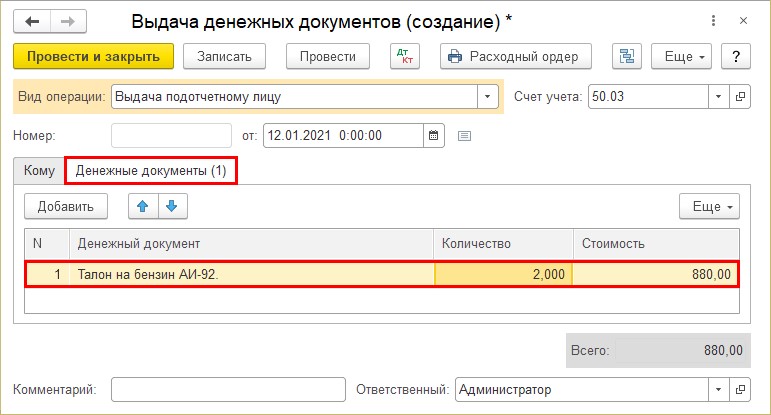The image size is (771, 415).
Task: Move row up with blue arrow
Action: coord(143,206)
